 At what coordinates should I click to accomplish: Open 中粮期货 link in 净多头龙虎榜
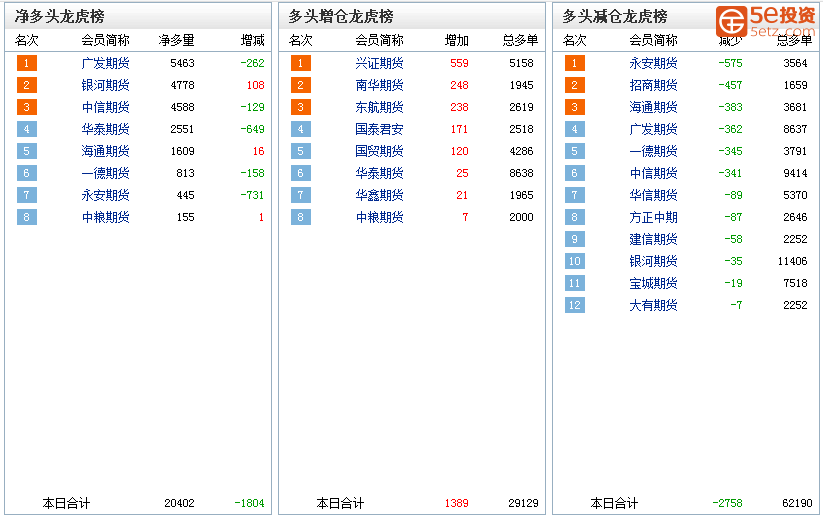pyautogui.click(x=105, y=218)
